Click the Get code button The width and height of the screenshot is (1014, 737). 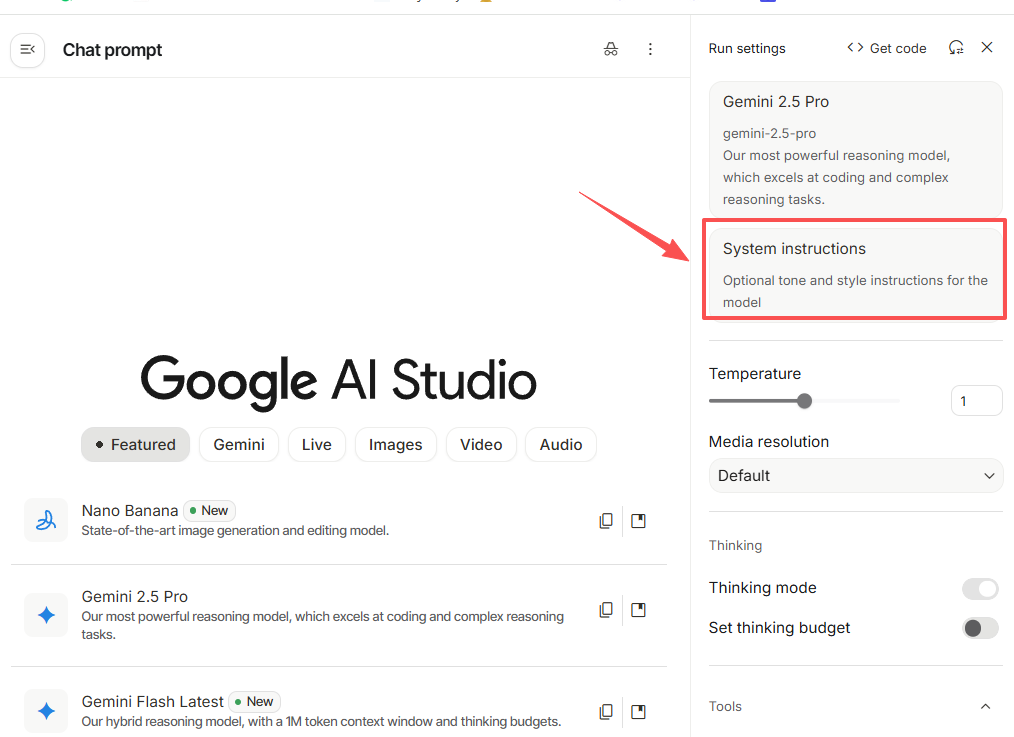point(887,48)
